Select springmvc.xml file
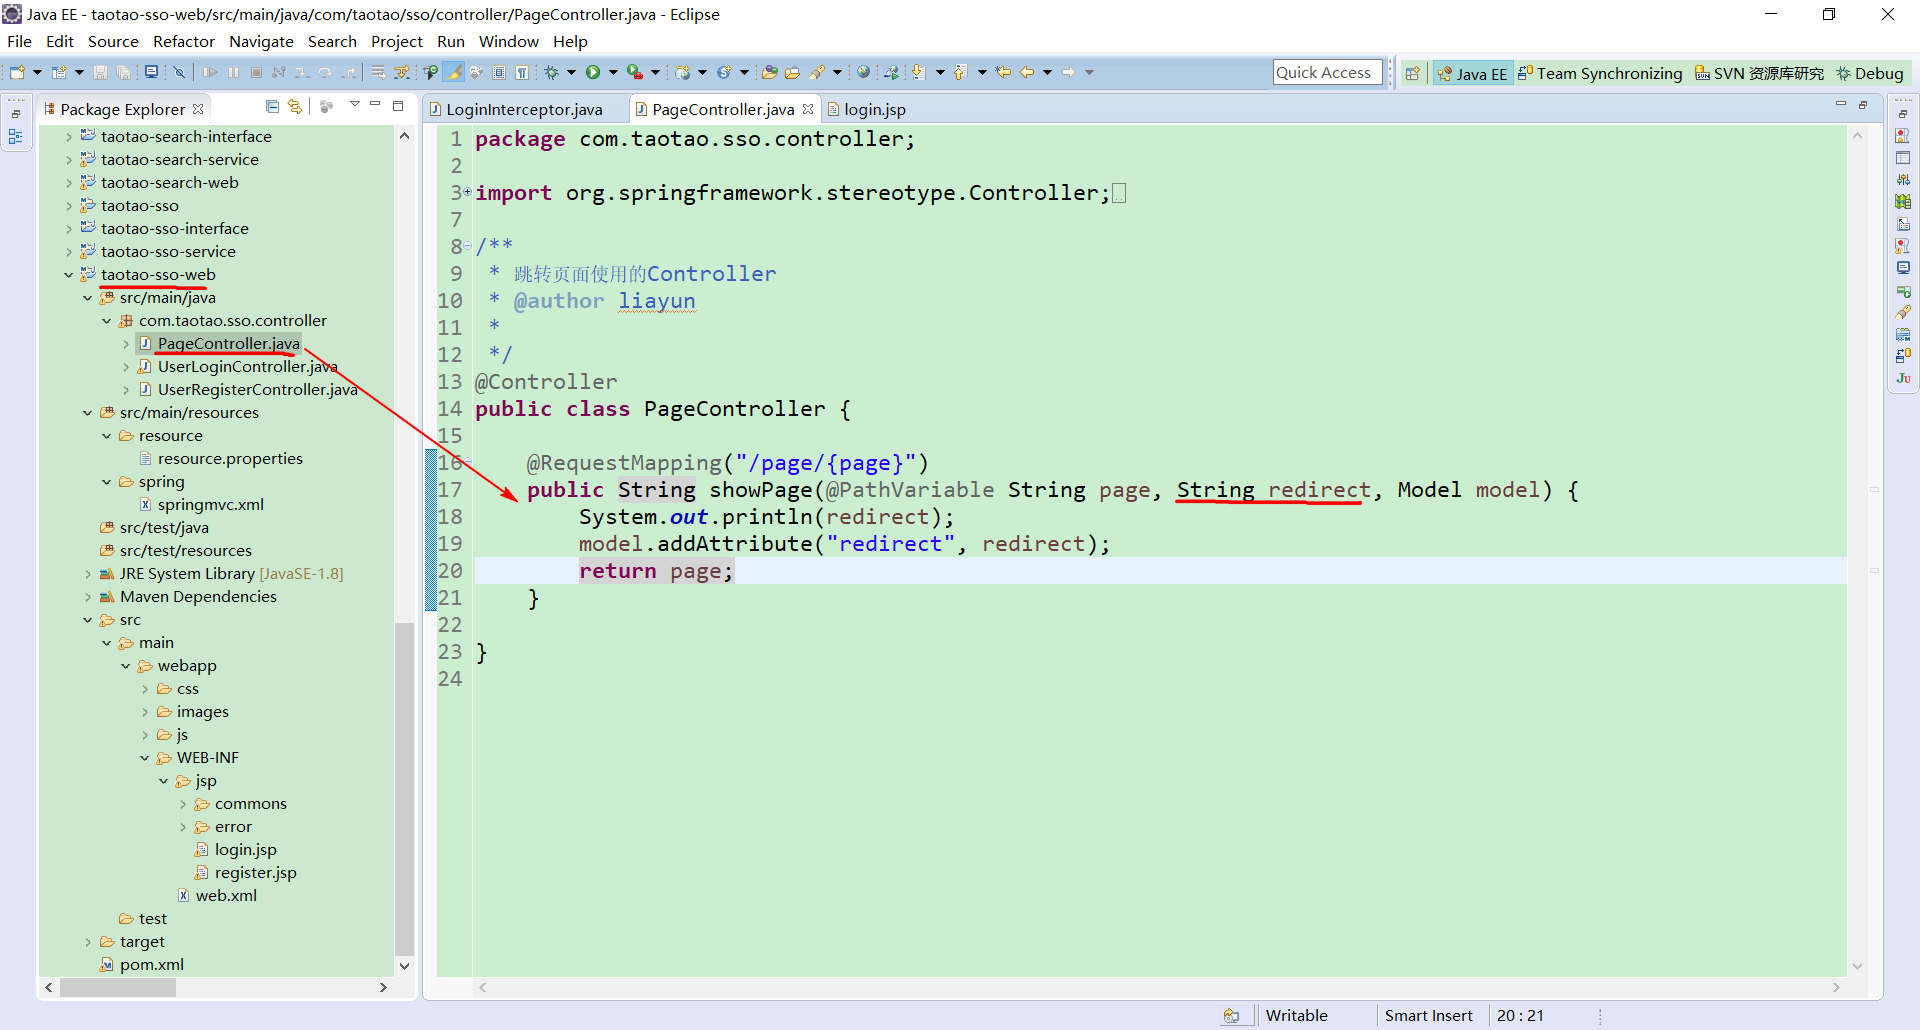The width and height of the screenshot is (1920, 1030). [210, 505]
